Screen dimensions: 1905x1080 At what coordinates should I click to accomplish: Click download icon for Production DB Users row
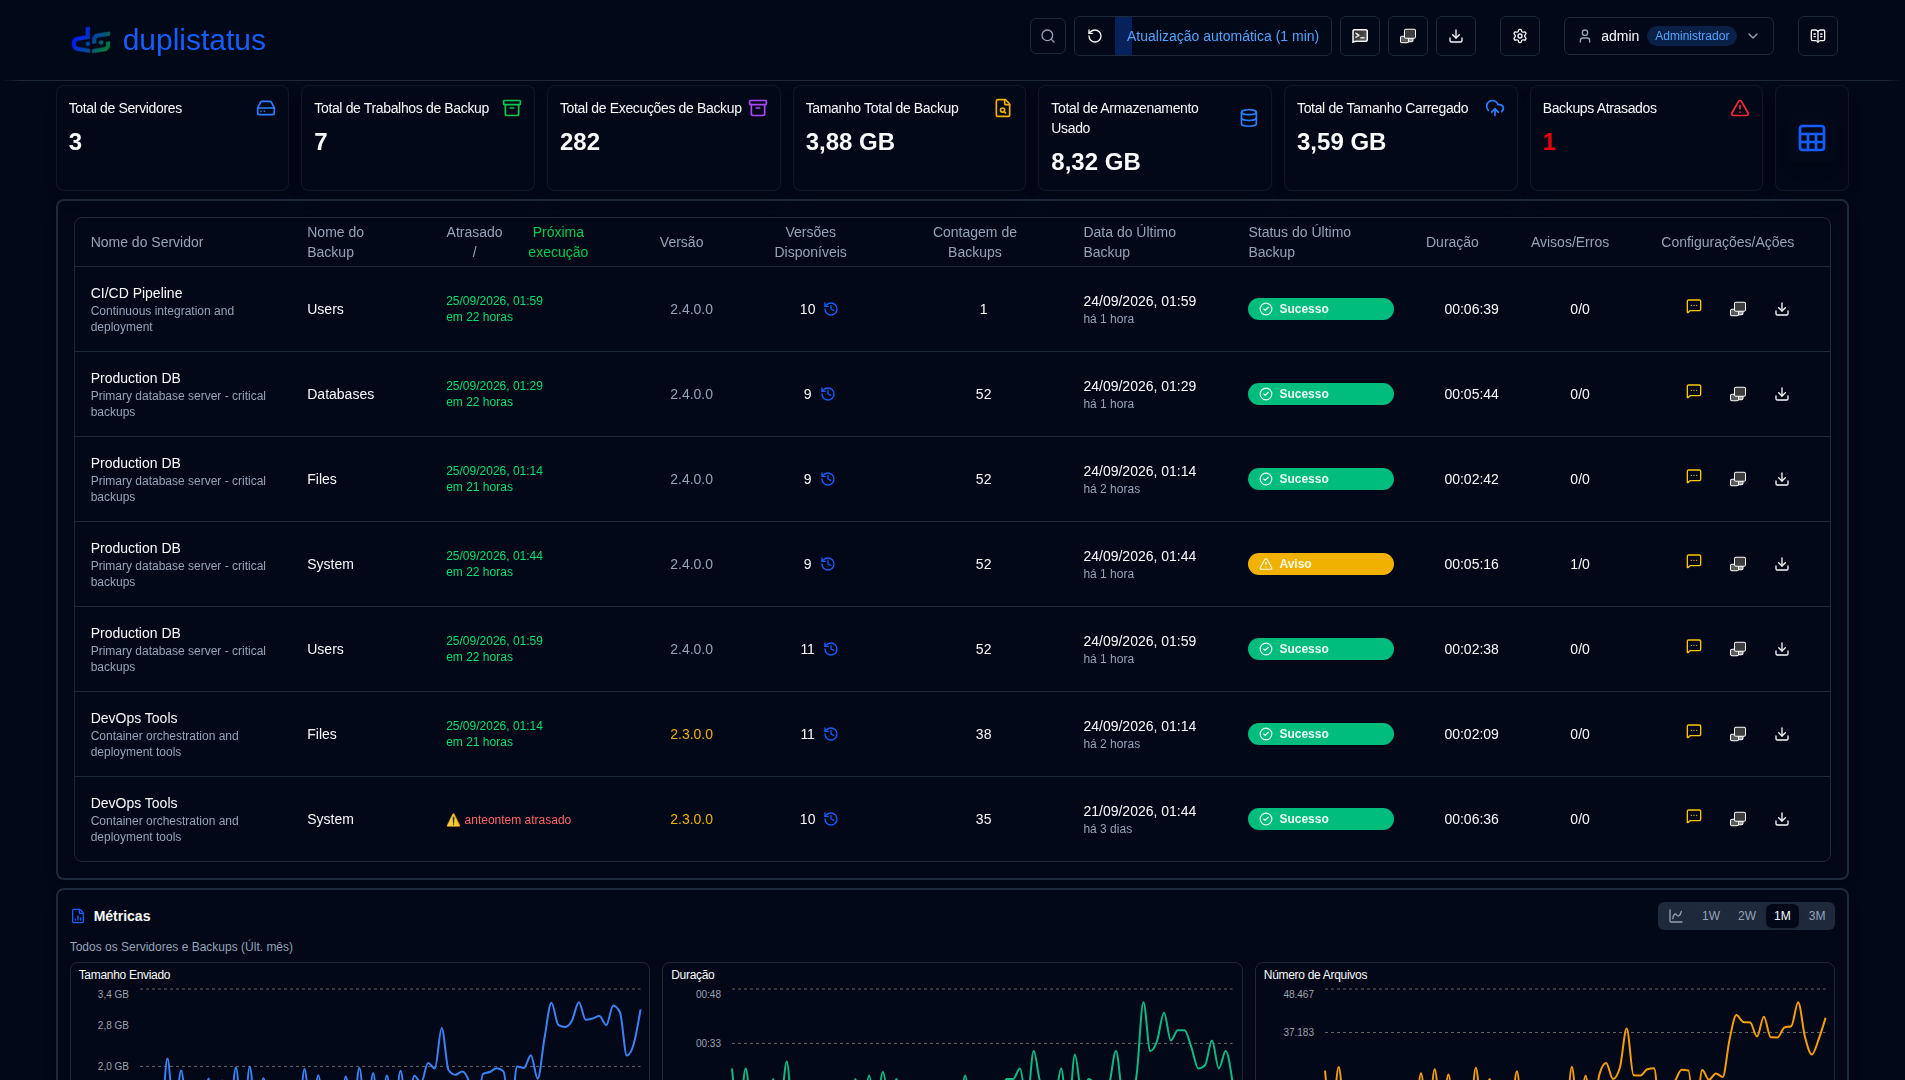click(1782, 649)
